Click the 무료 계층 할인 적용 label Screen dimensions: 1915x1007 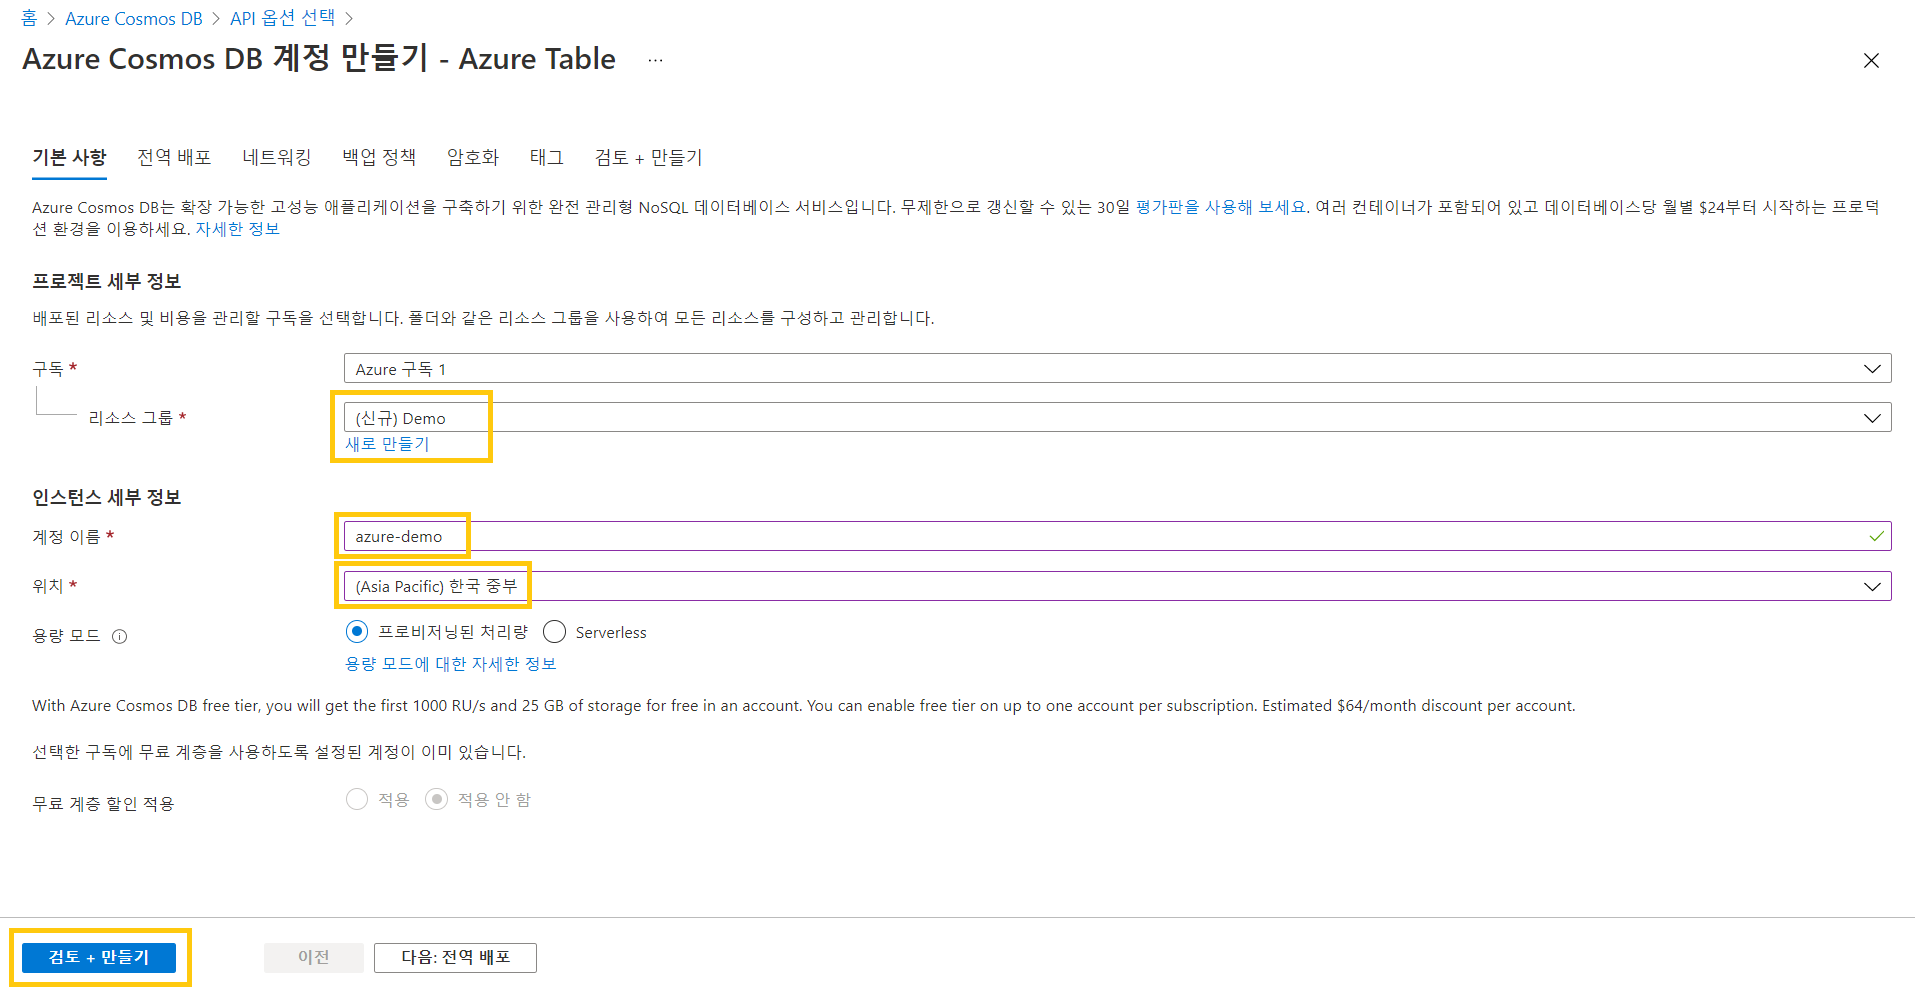coord(103,803)
